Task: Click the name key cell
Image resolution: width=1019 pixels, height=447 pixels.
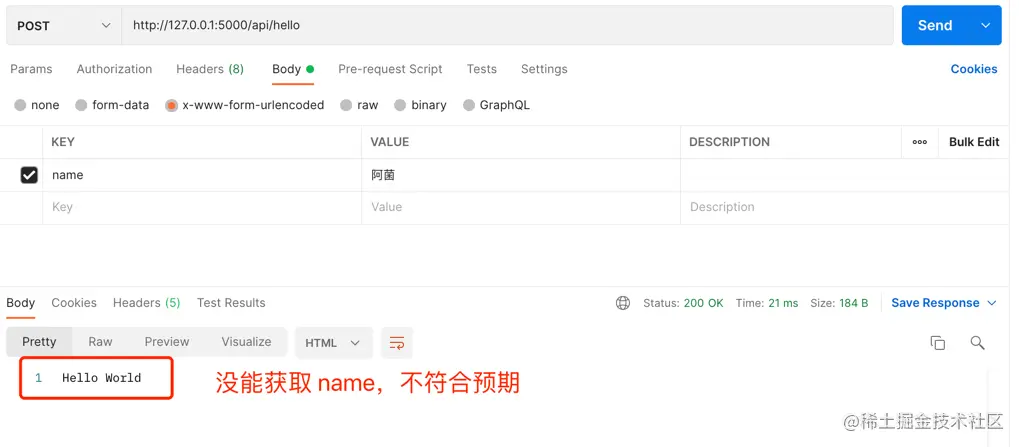Action: pyautogui.click(x=202, y=175)
